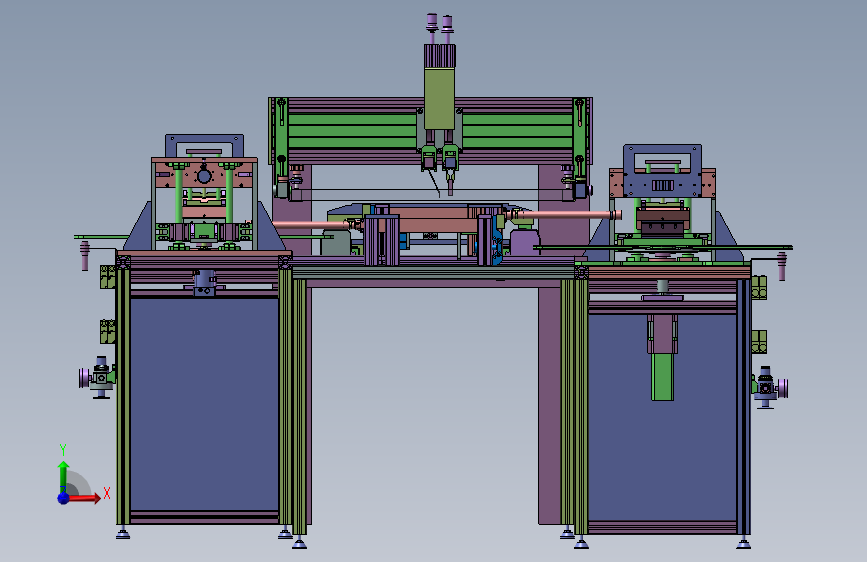Click the red X axis arrow of the triad
This screenshot has height=562, width=867.
point(84,498)
